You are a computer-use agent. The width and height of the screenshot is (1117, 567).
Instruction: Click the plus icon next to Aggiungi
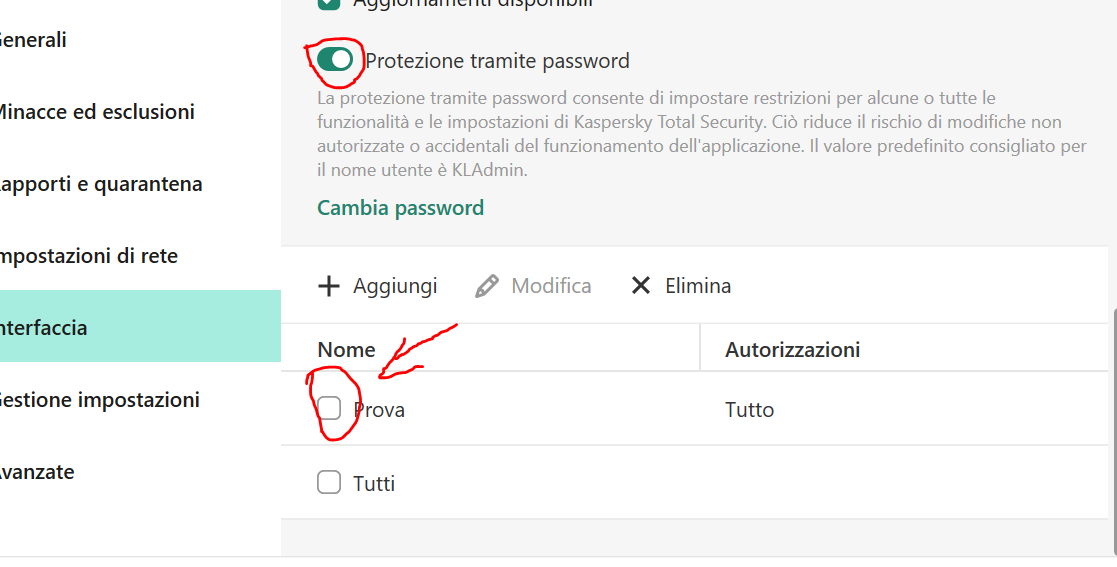tap(329, 286)
